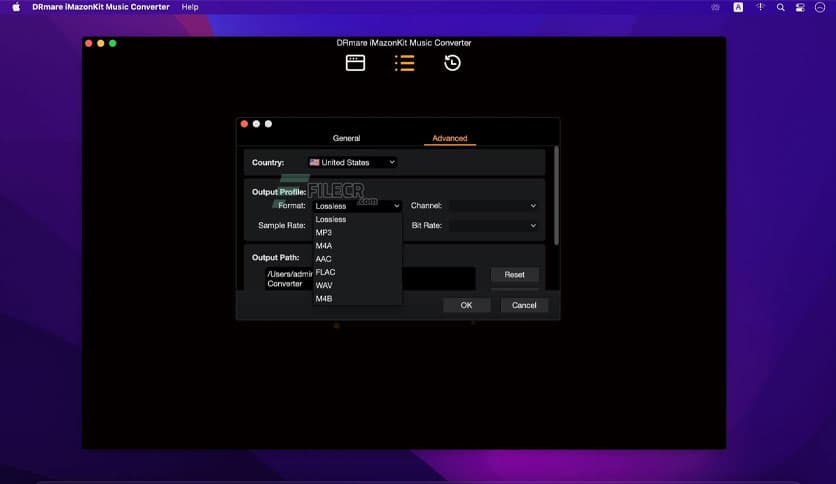Screen dimensions: 836x484
Task: Click the input source A icon
Action: pos(738,7)
